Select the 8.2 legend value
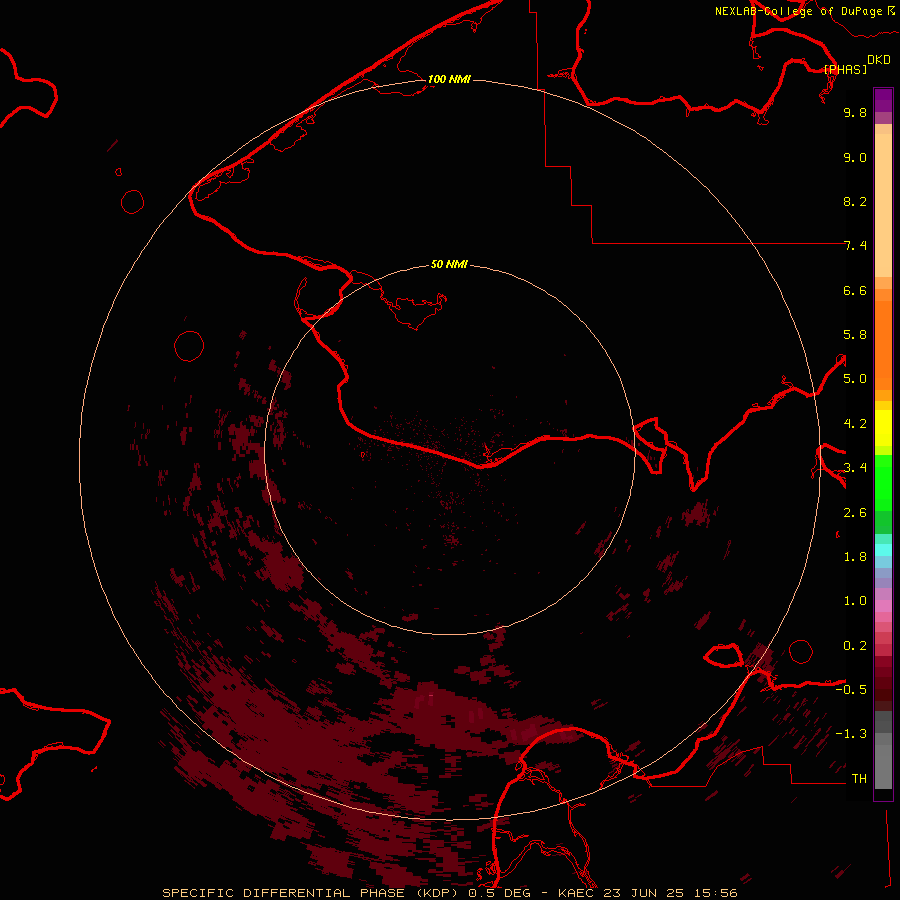 tap(855, 201)
